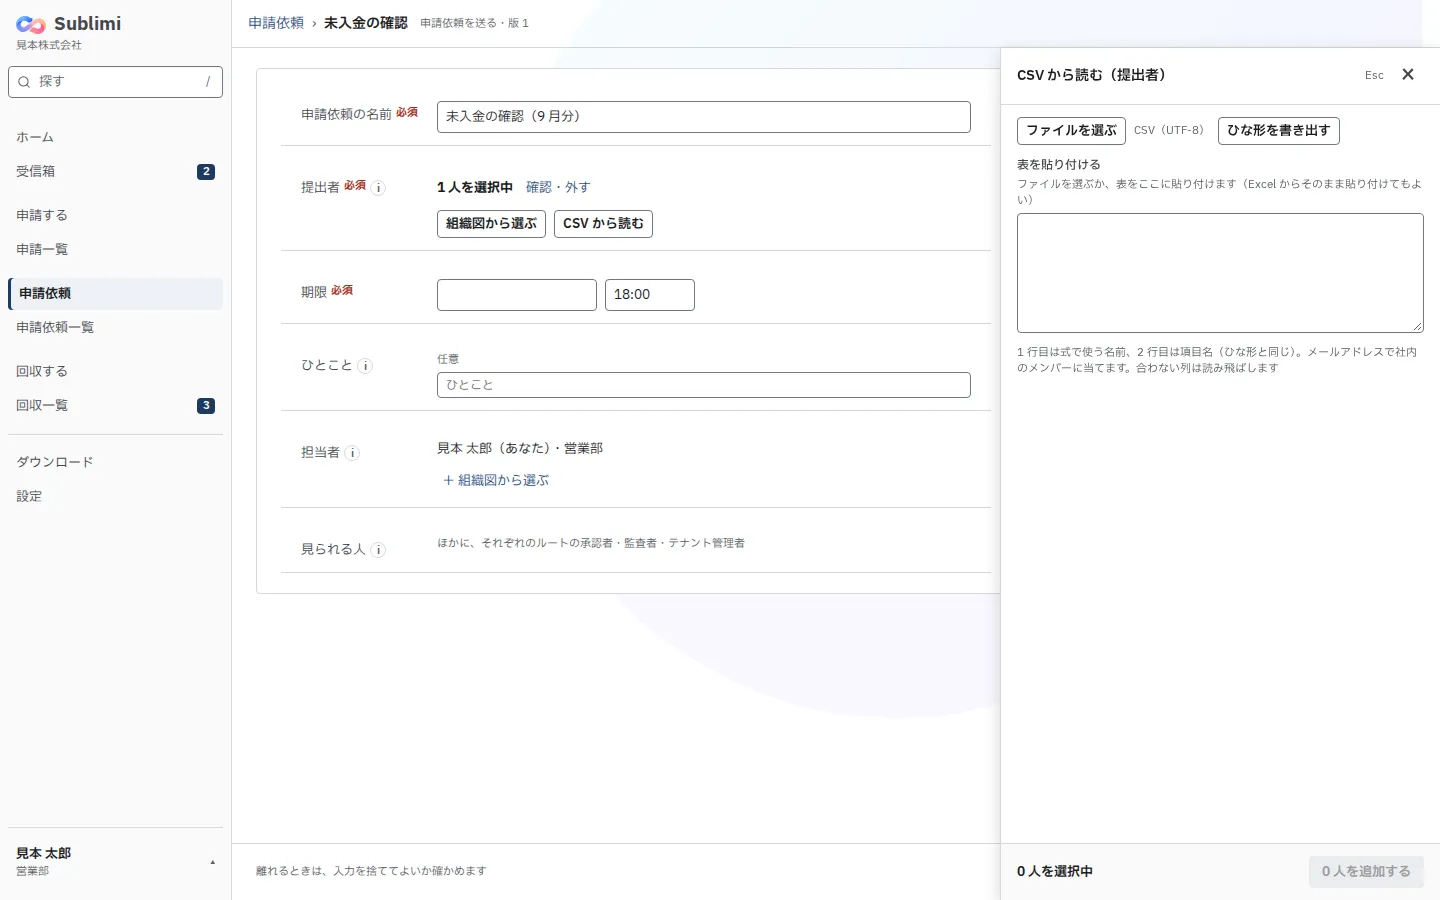This screenshot has height=900, width=1440.
Task: Click the 1 人を選択中 text
Action: click(475, 187)
